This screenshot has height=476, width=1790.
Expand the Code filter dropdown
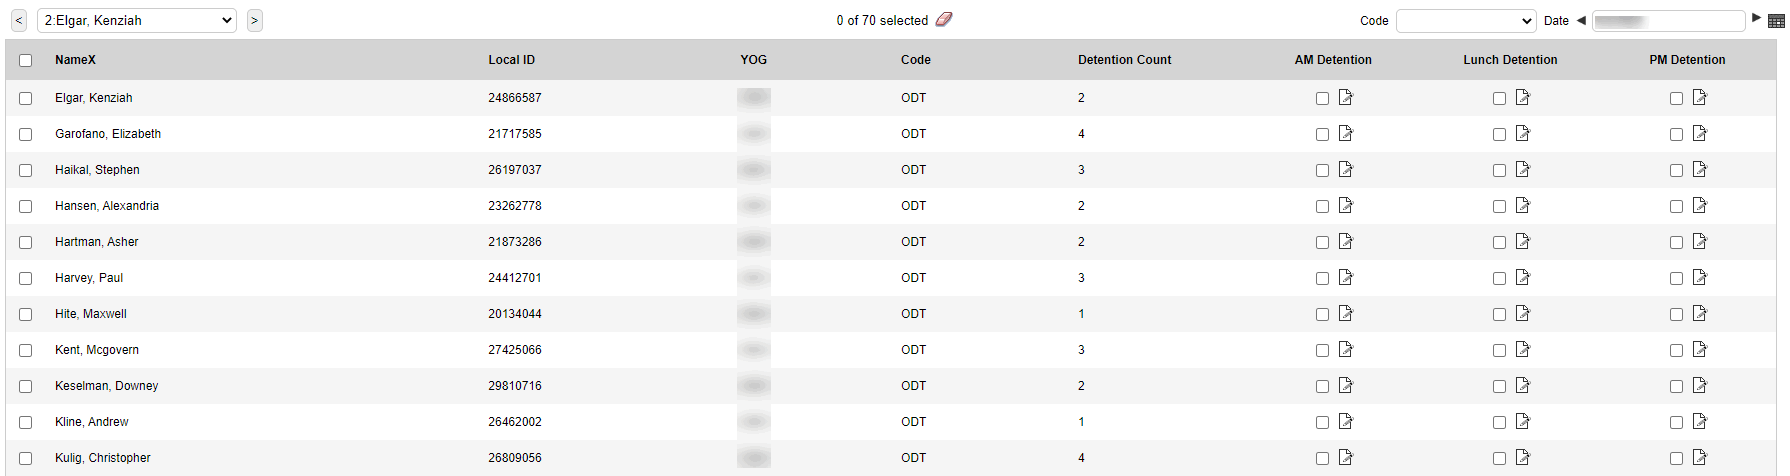(x=1465, y=21)
